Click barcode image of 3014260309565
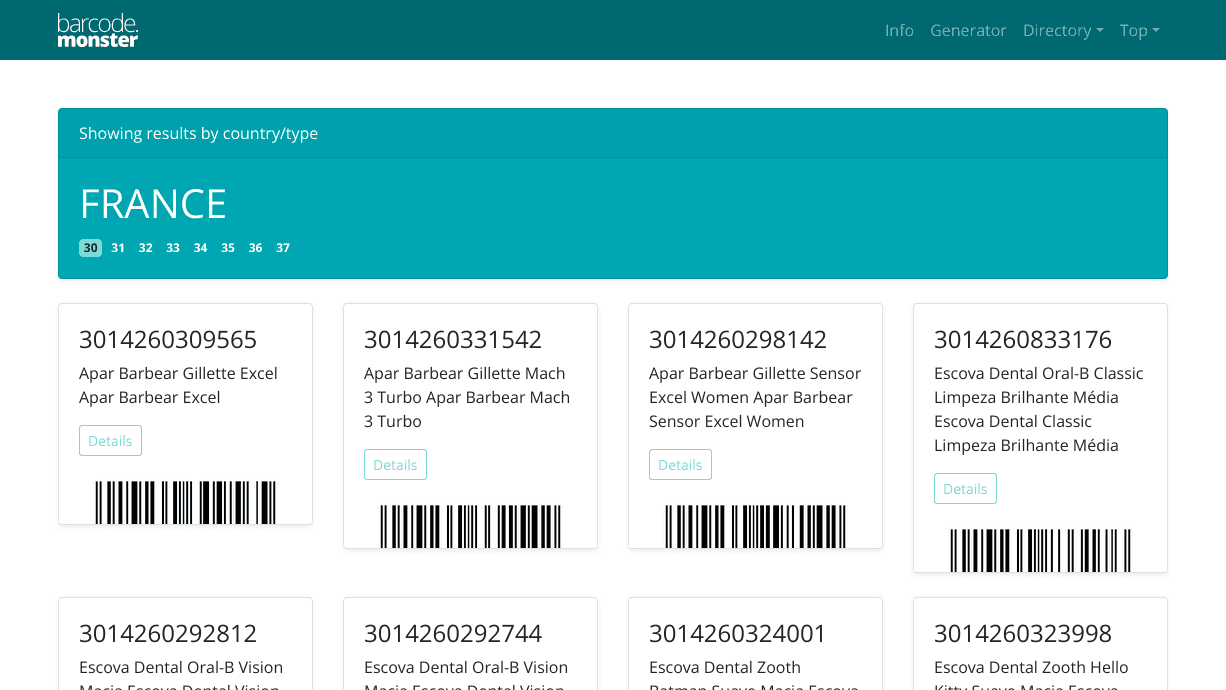Image resolution: width=1226 pixels, height=690 pixels. tap(185, 502)
